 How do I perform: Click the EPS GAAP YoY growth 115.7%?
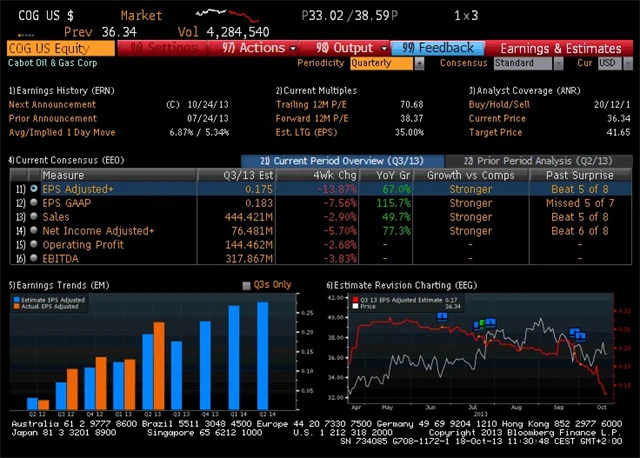tap(393, 203)
